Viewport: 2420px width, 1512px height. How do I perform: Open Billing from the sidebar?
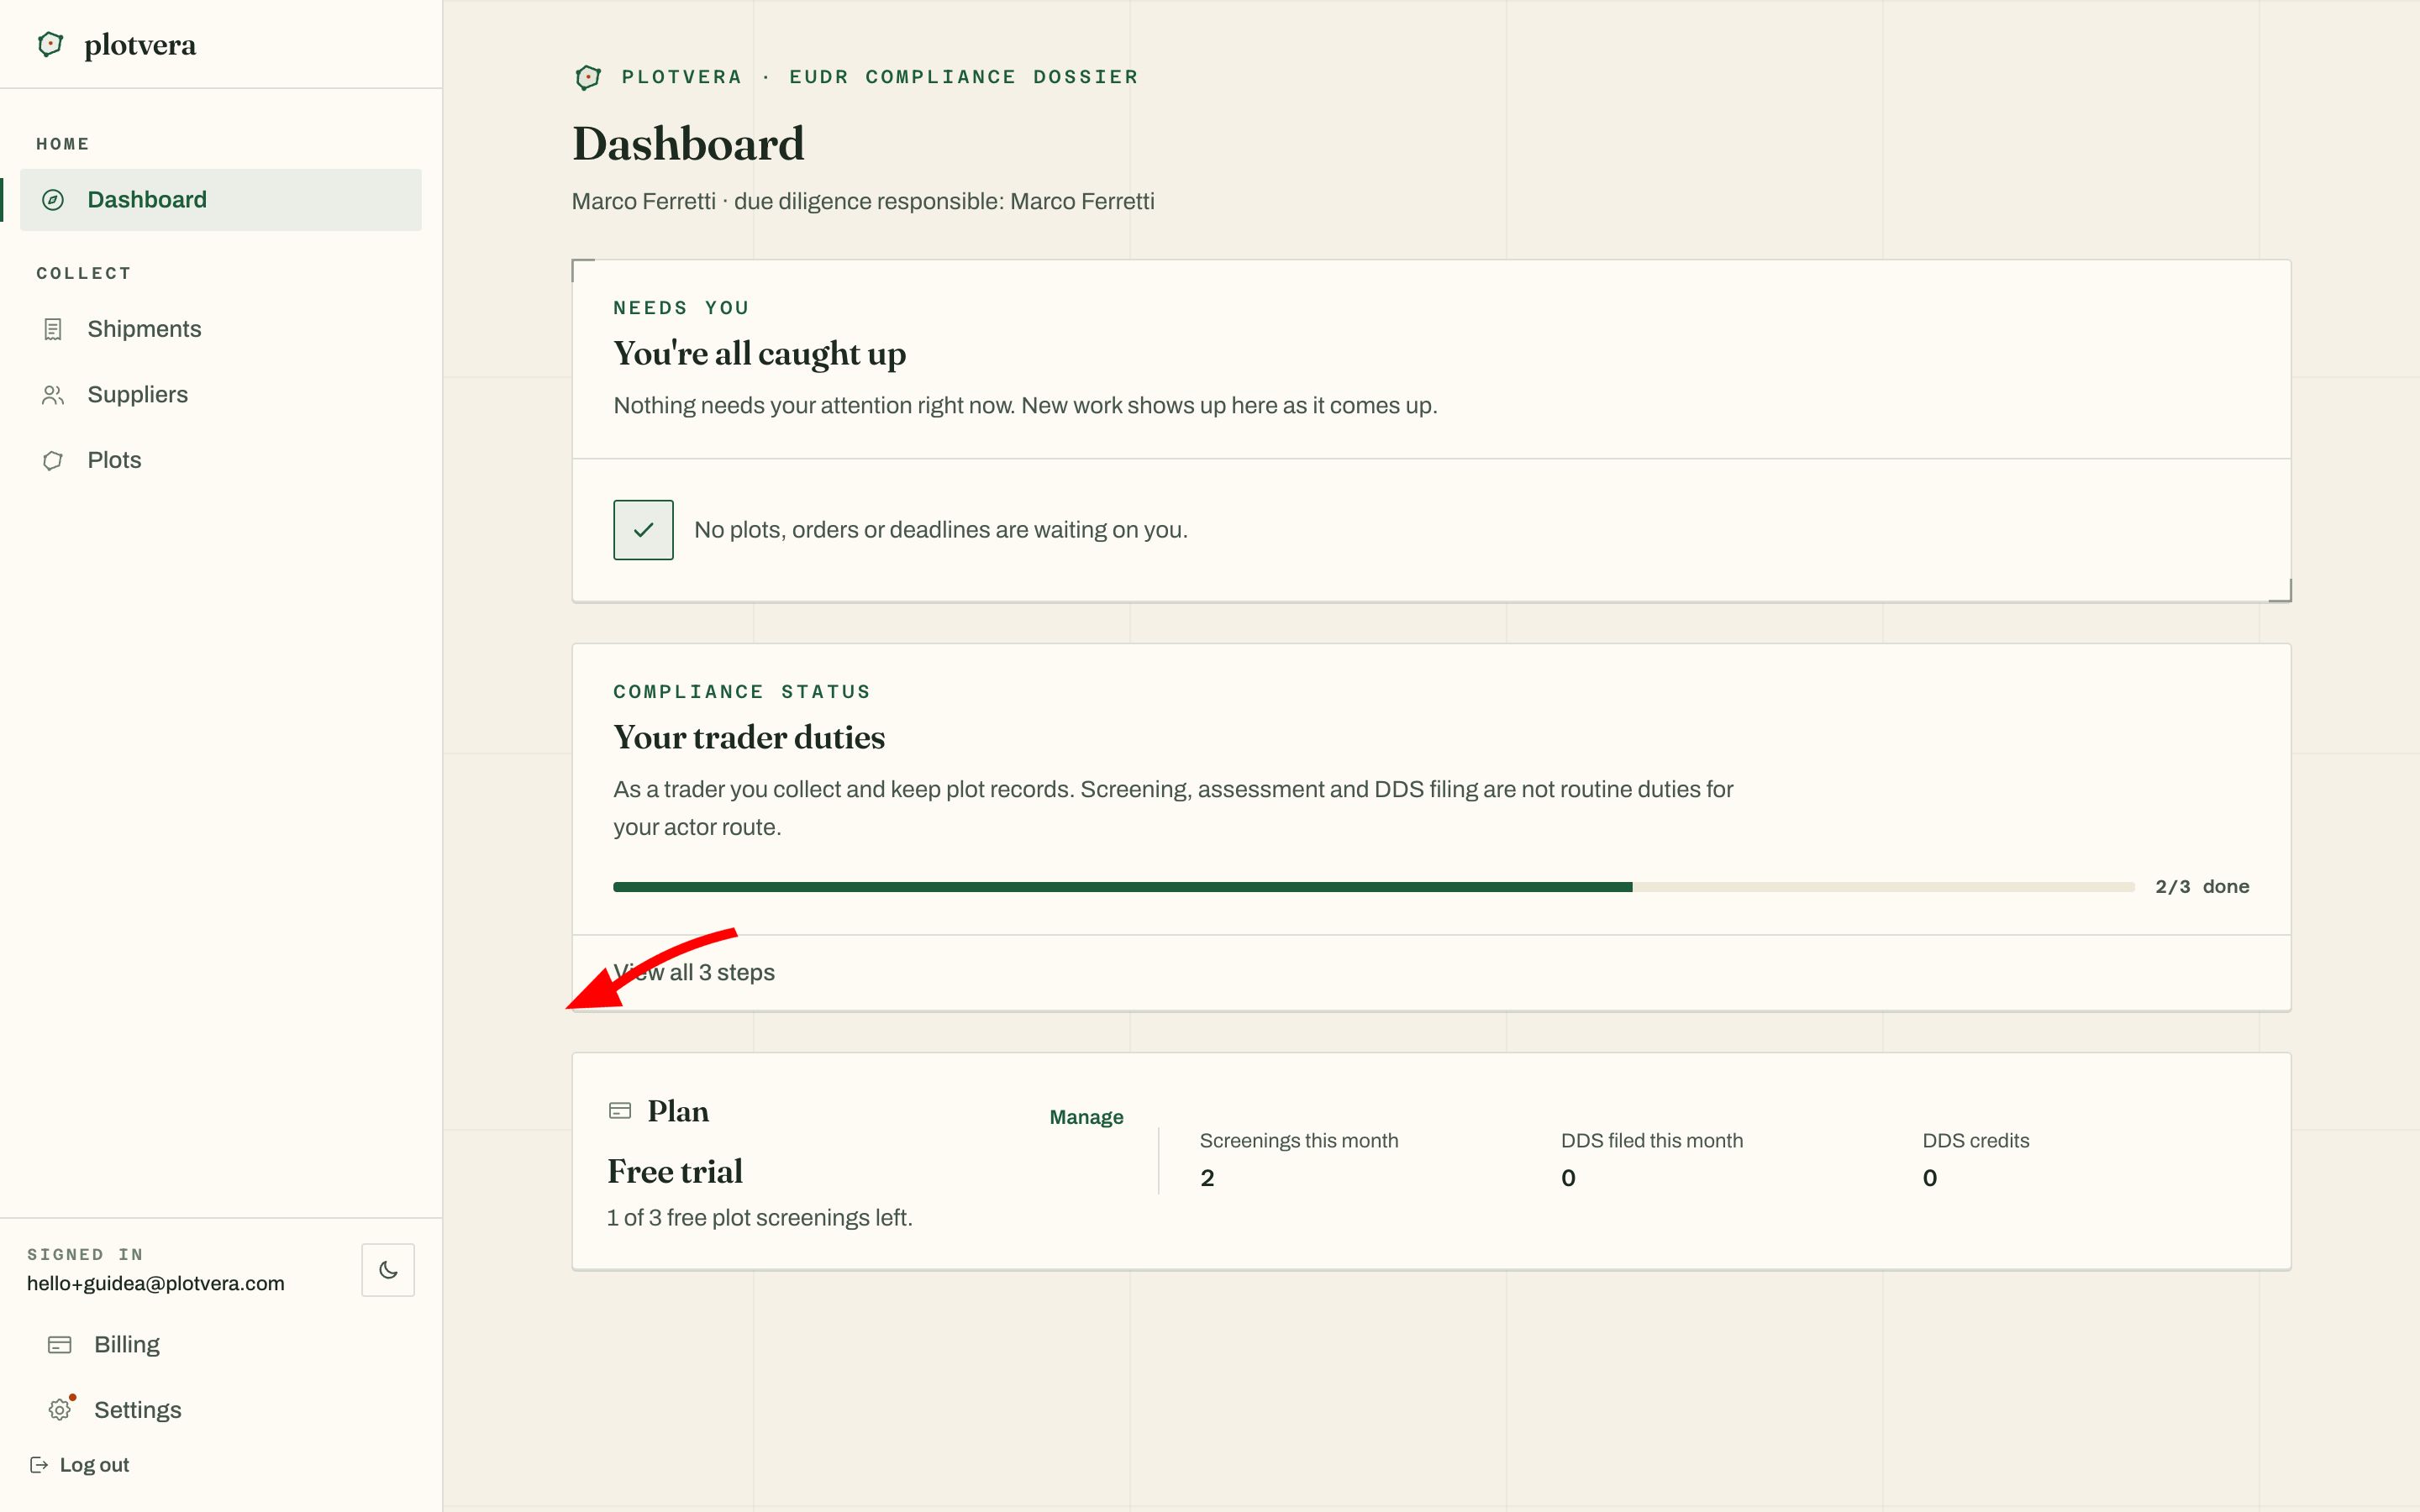coord(221,1345)
